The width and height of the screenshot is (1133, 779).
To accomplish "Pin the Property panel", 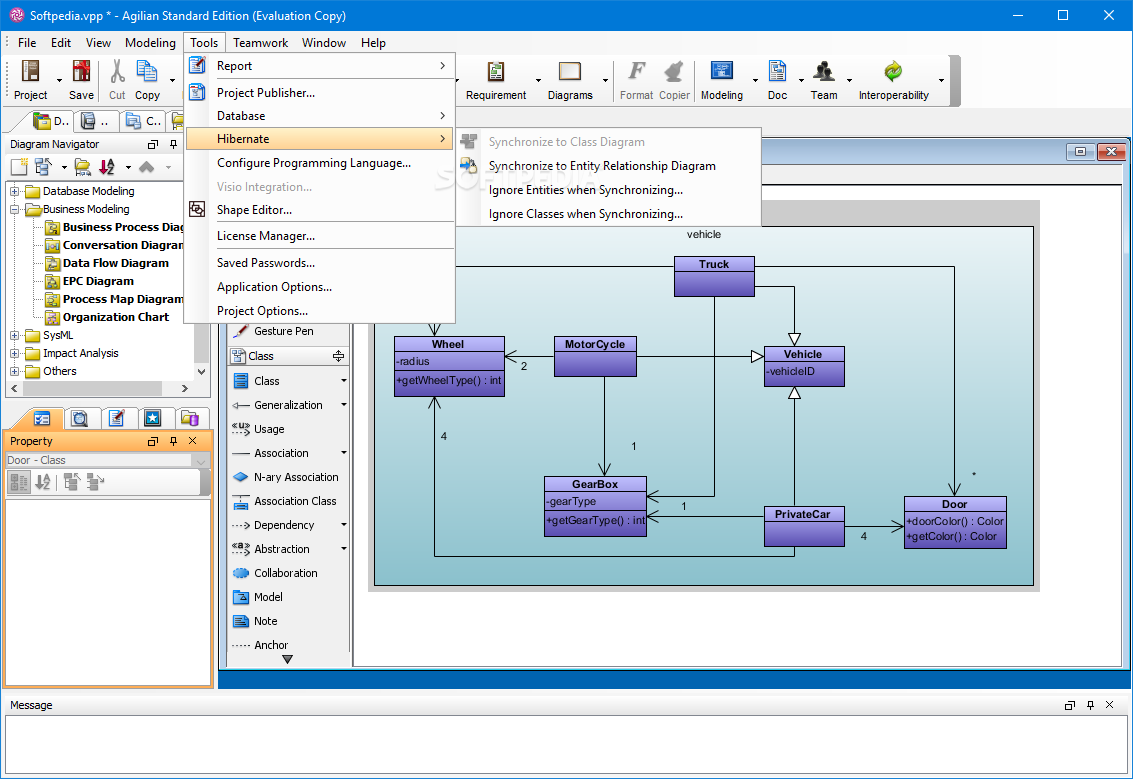I will pos(173,441).
